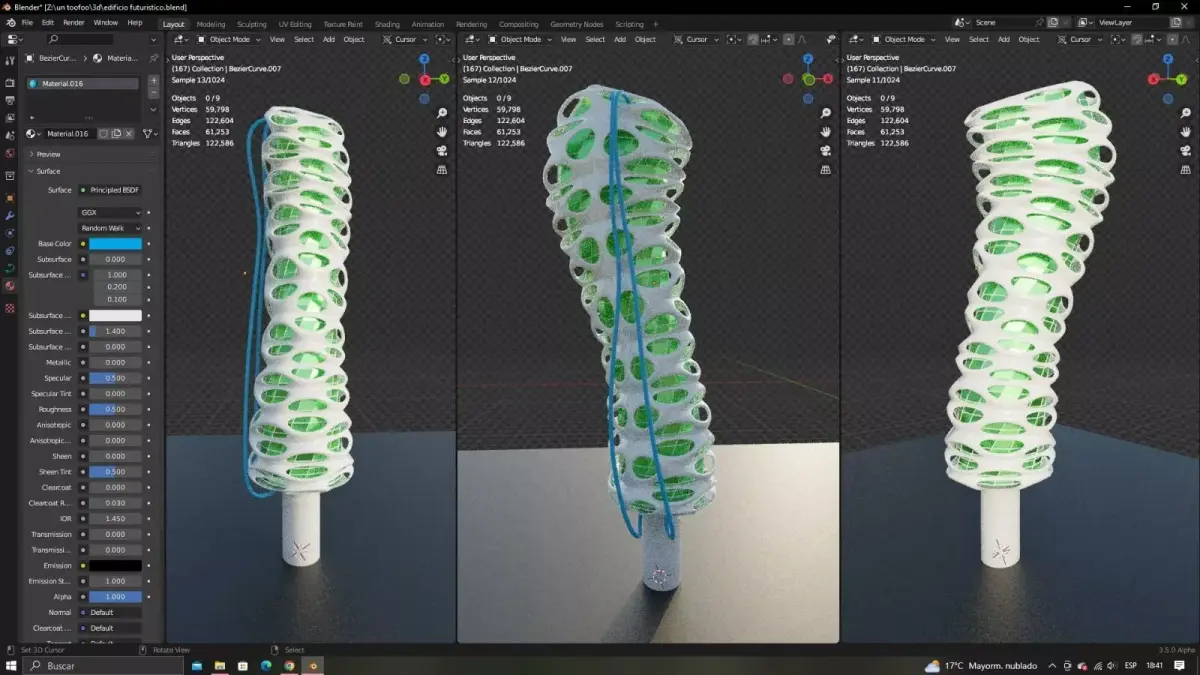Toggle perspective/orthographic grid in Sample 12/1024 viewport

(x=826, y=170)
